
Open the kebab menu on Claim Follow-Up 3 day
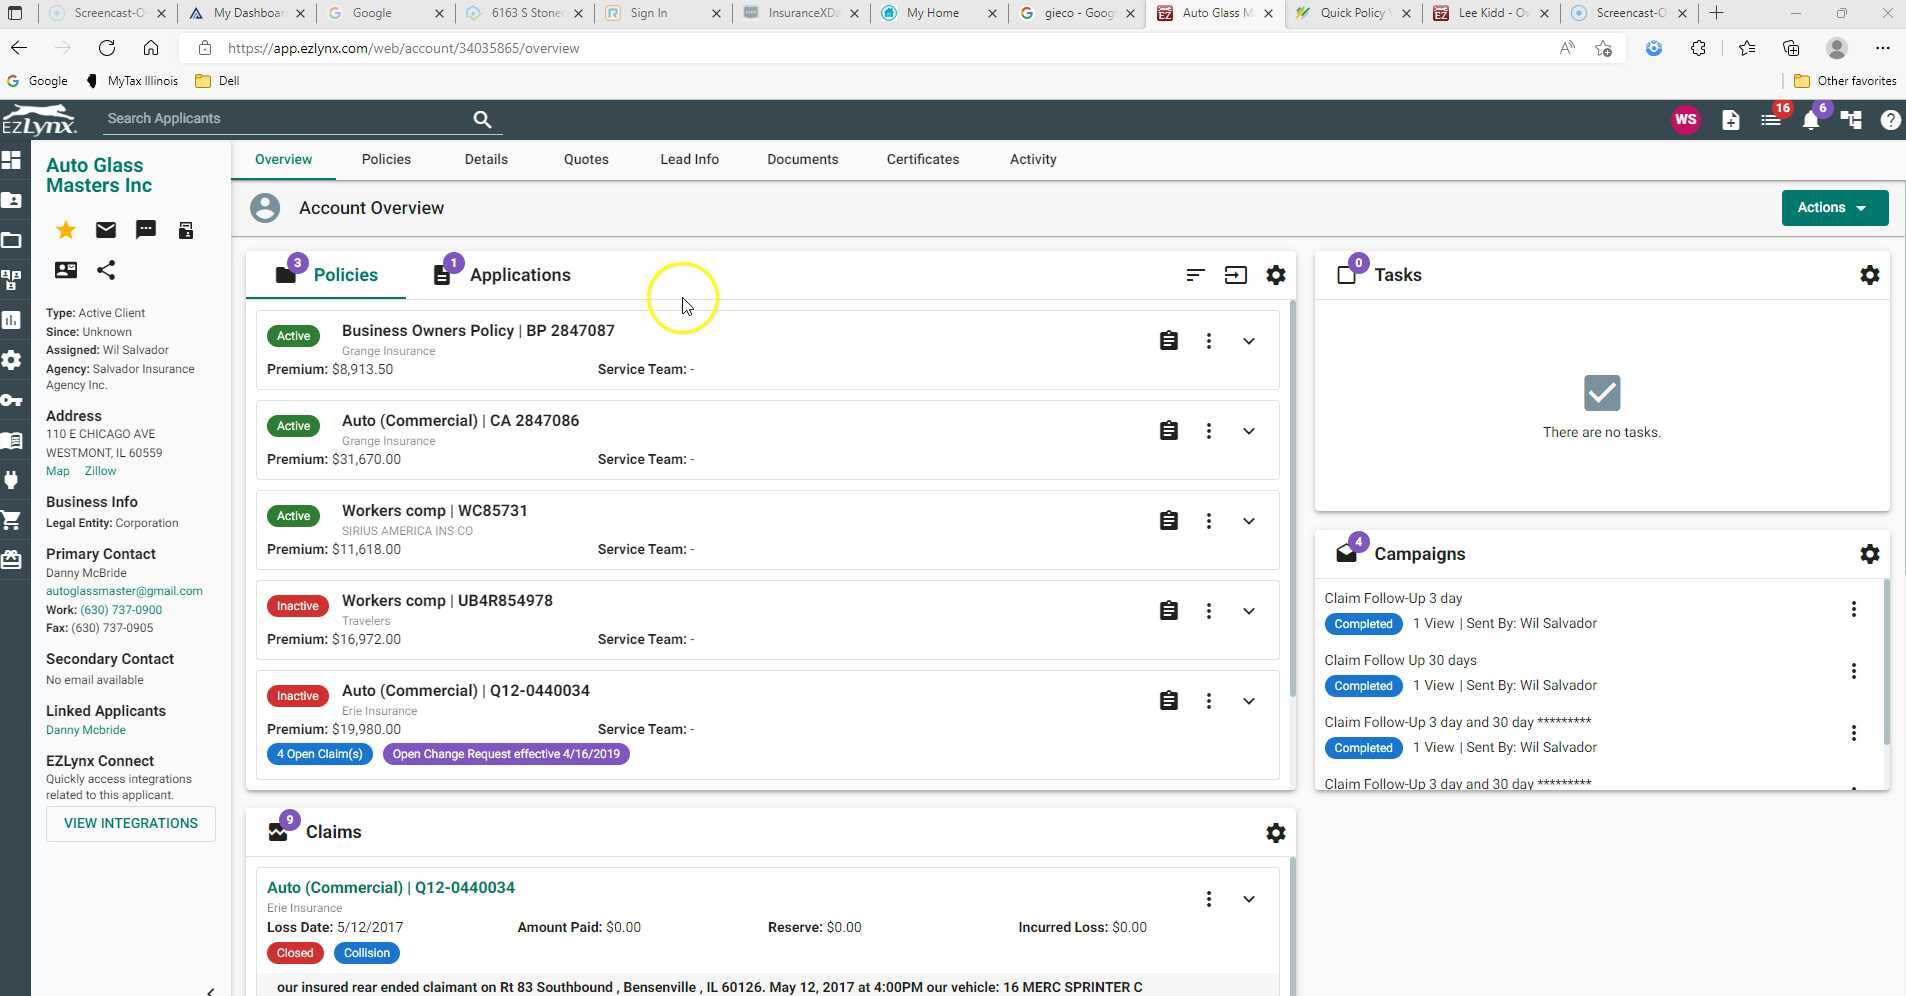coord(1856,609)
